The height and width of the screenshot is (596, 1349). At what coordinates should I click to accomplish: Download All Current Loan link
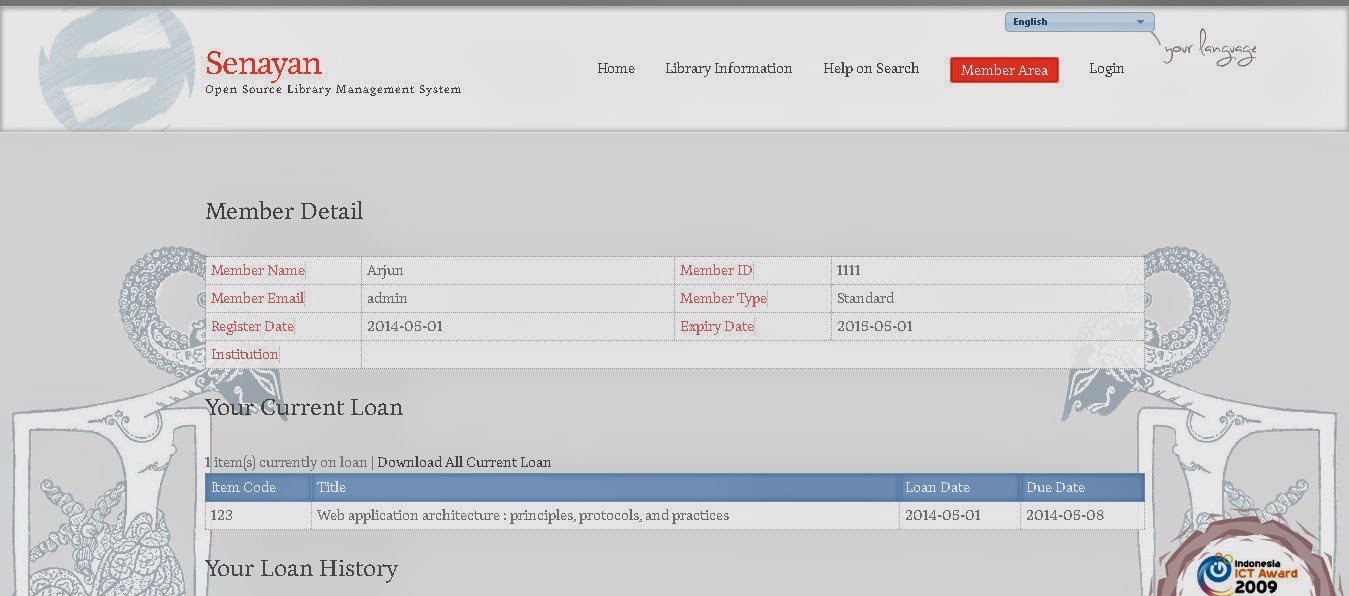[464, 462]
